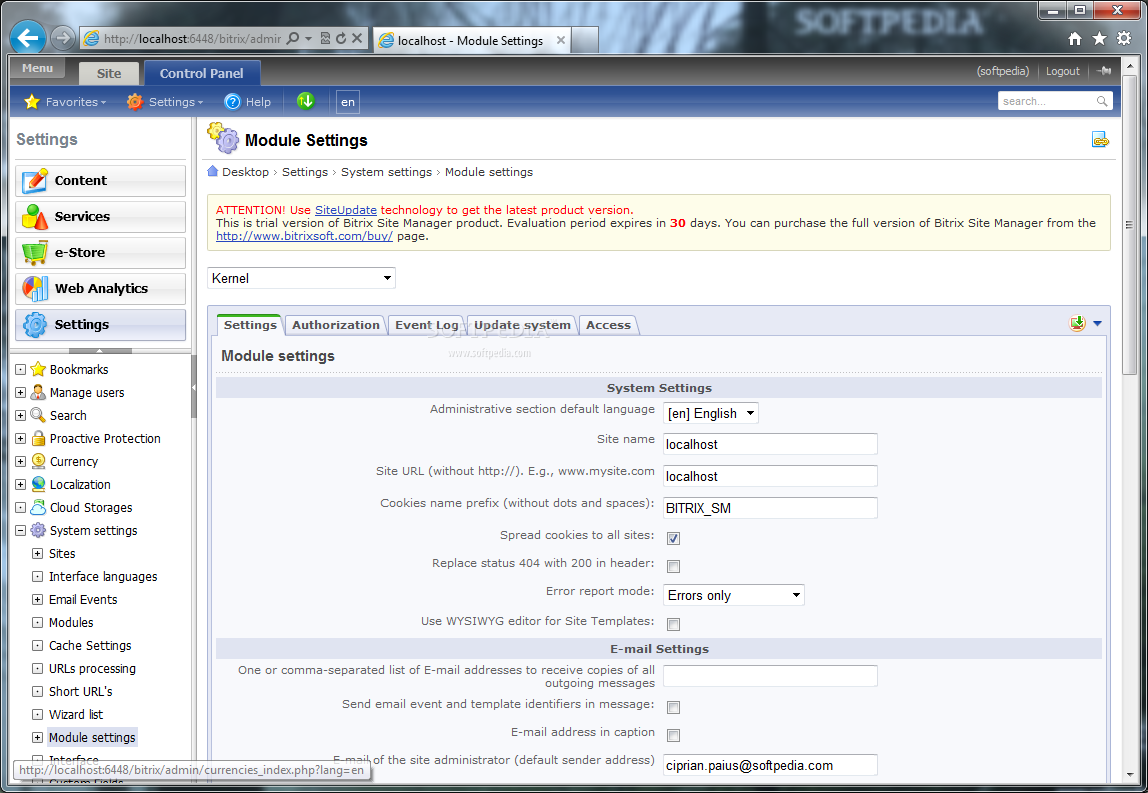This screenshot has width=1148, height=793.
Task: Expand the Manage users tree node
Action: [x=20, y=392]
